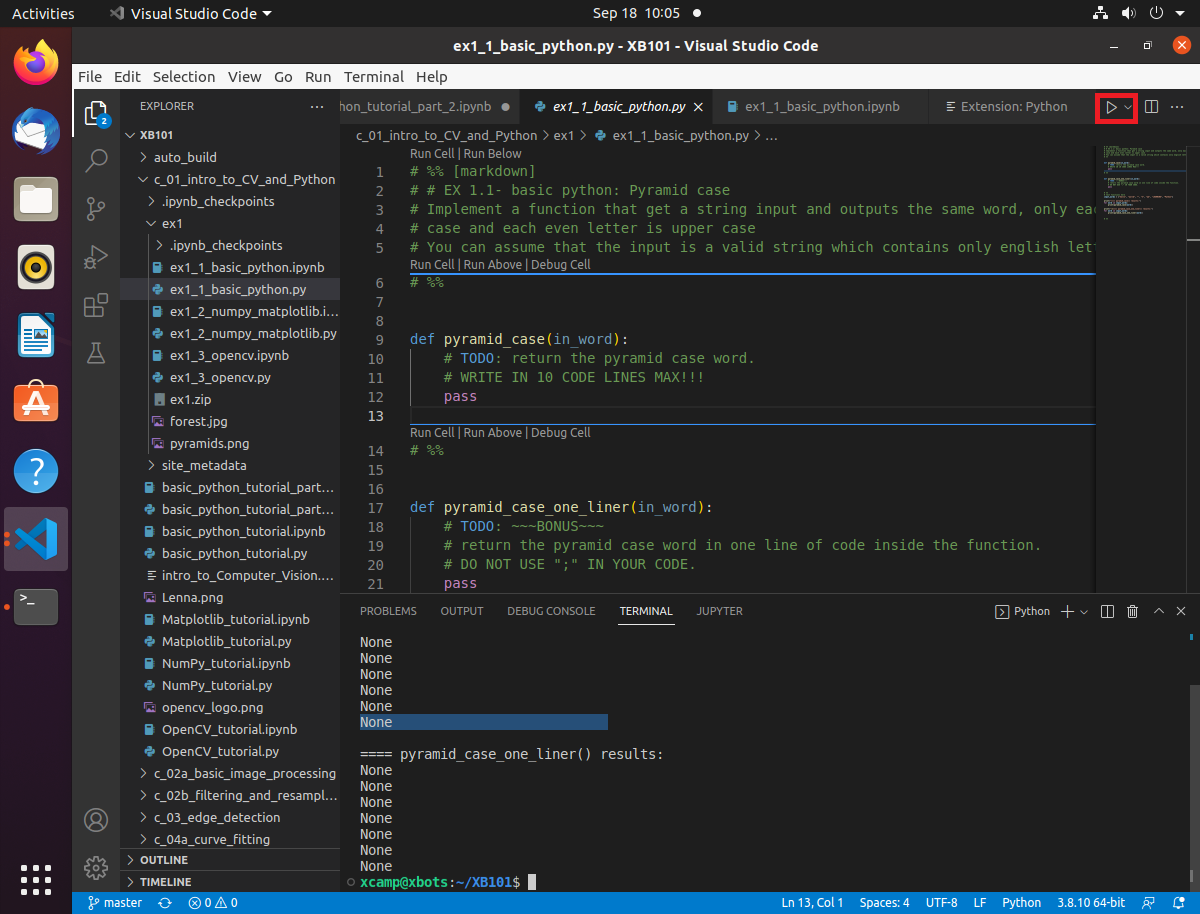This screenshot has height=914, width=1200.
Task: Open the Search view in activity bar
Action: click(96, 160)
